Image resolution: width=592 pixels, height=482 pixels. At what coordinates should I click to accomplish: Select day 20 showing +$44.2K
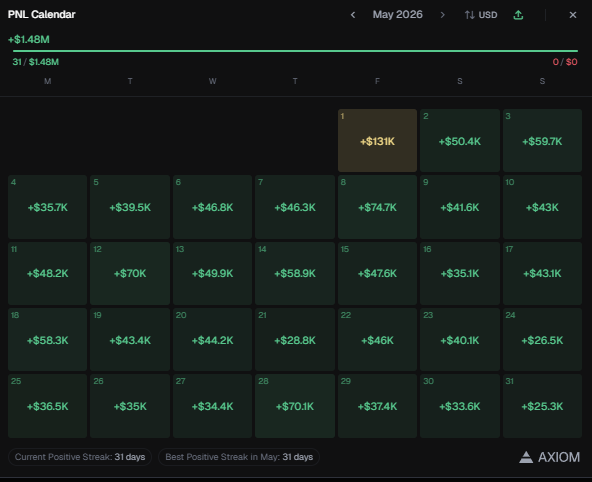click(x=212, y=339)
